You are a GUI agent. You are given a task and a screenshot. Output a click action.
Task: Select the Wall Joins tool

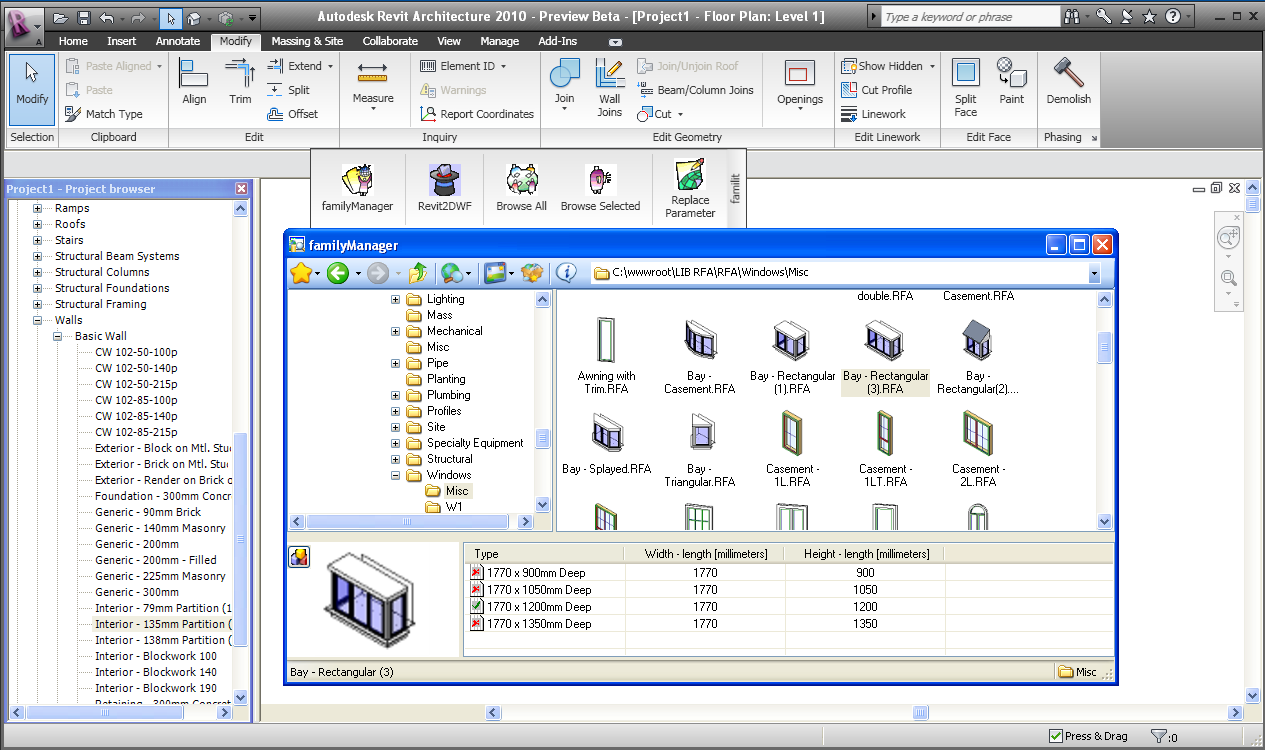(x=610, y=87)
